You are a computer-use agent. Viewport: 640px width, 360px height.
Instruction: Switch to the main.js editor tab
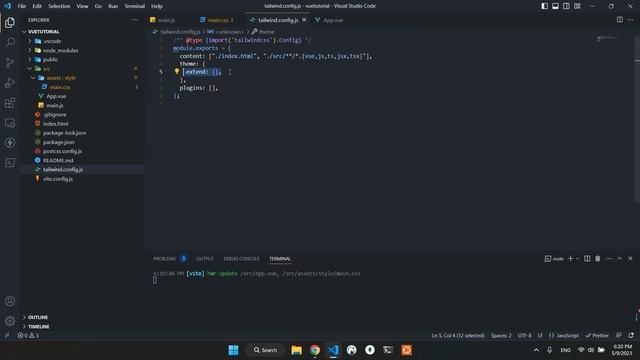(167, 20)
